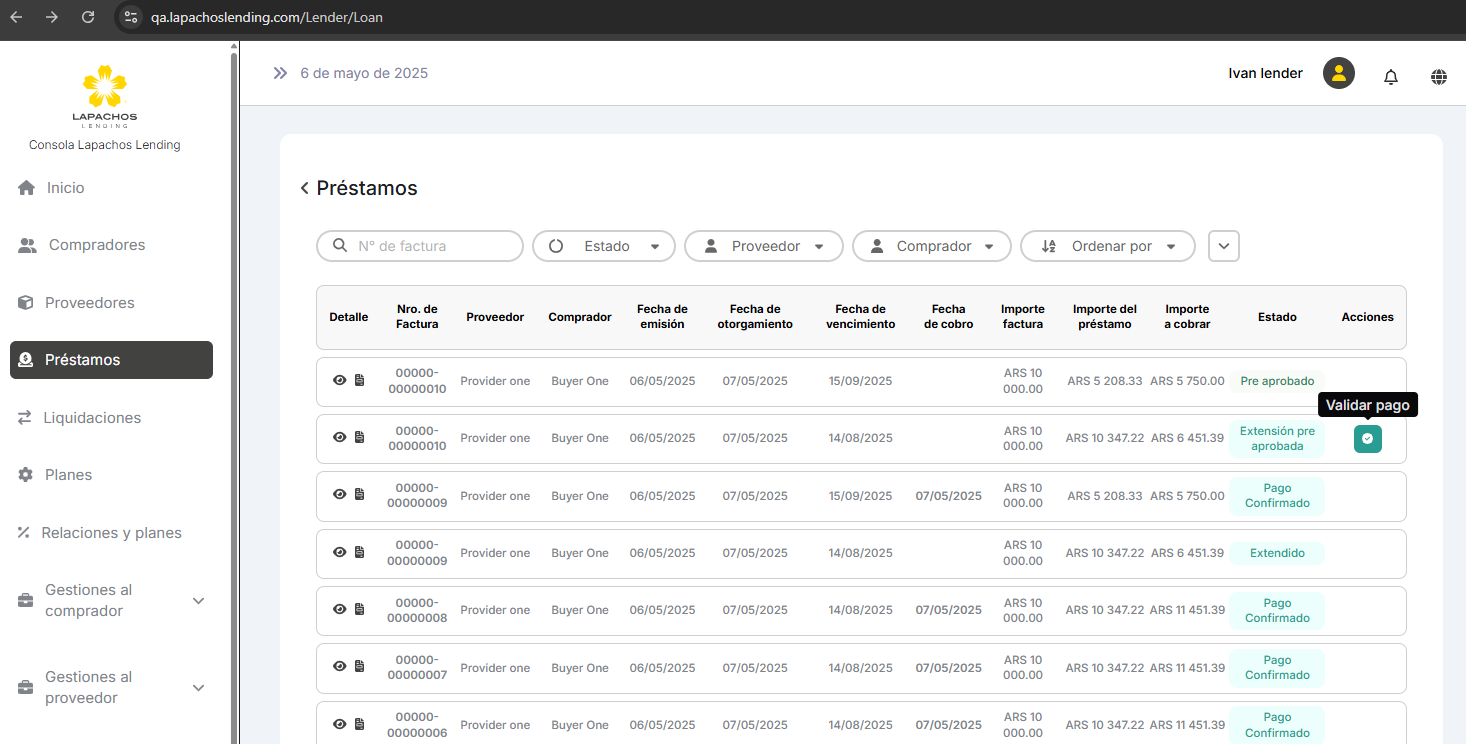Focus the Nº de factura search field
This screenshot has height=744, width=1466.
pyautogui.click(x=432, y=246)
